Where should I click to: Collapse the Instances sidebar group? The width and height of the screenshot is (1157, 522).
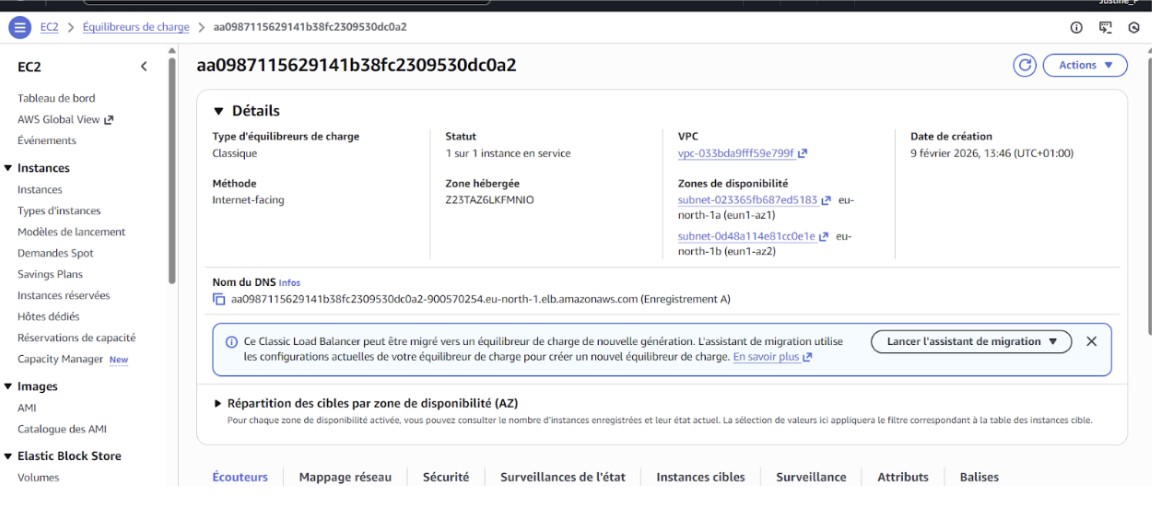tap(8, 168)
